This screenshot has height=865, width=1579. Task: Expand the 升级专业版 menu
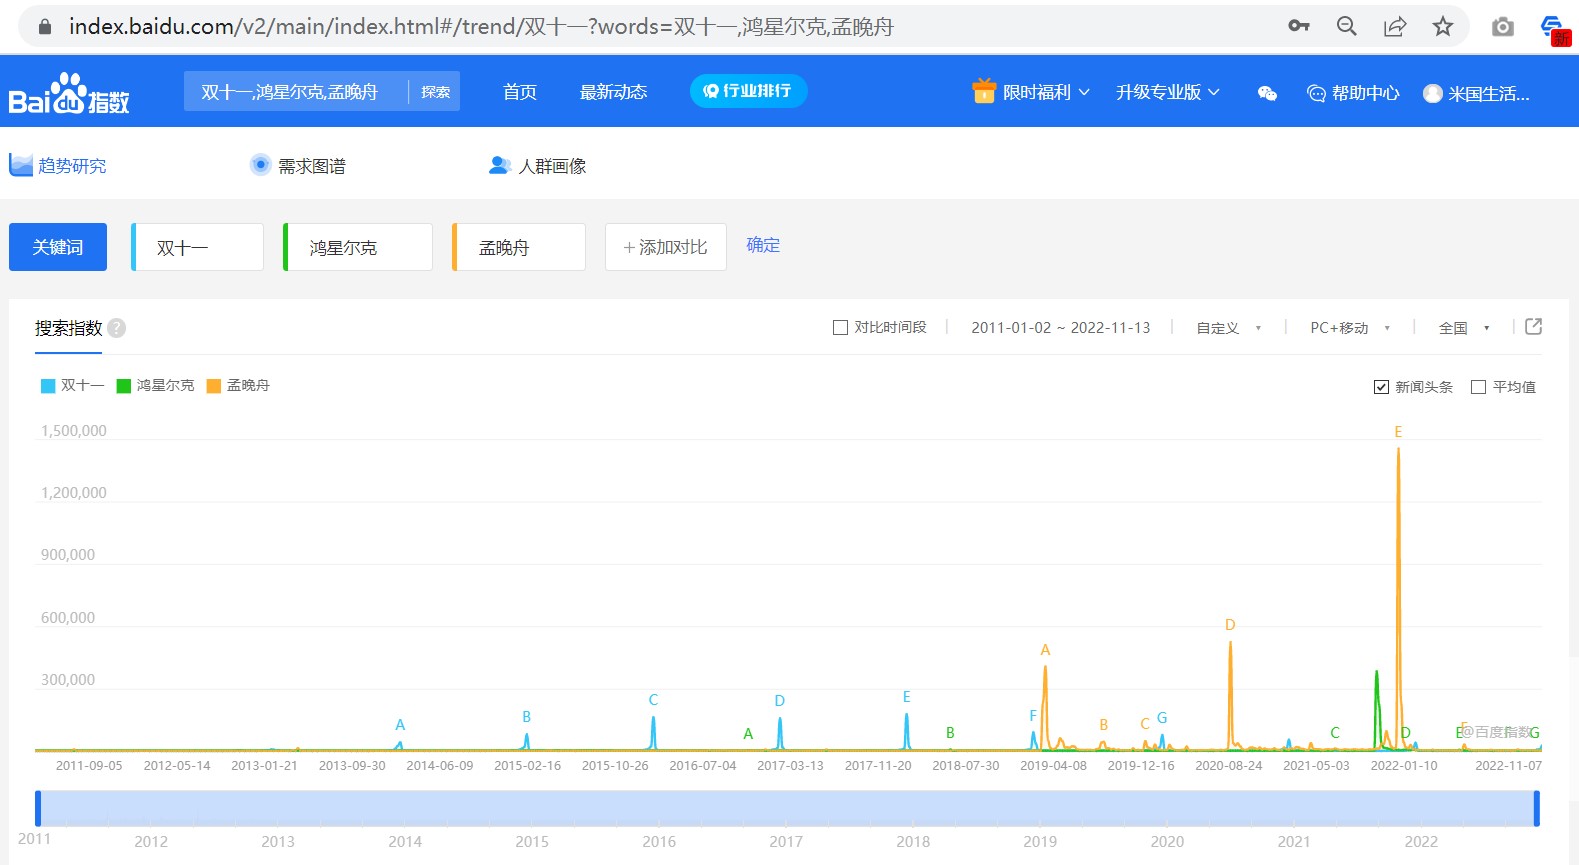point(1168,92)
